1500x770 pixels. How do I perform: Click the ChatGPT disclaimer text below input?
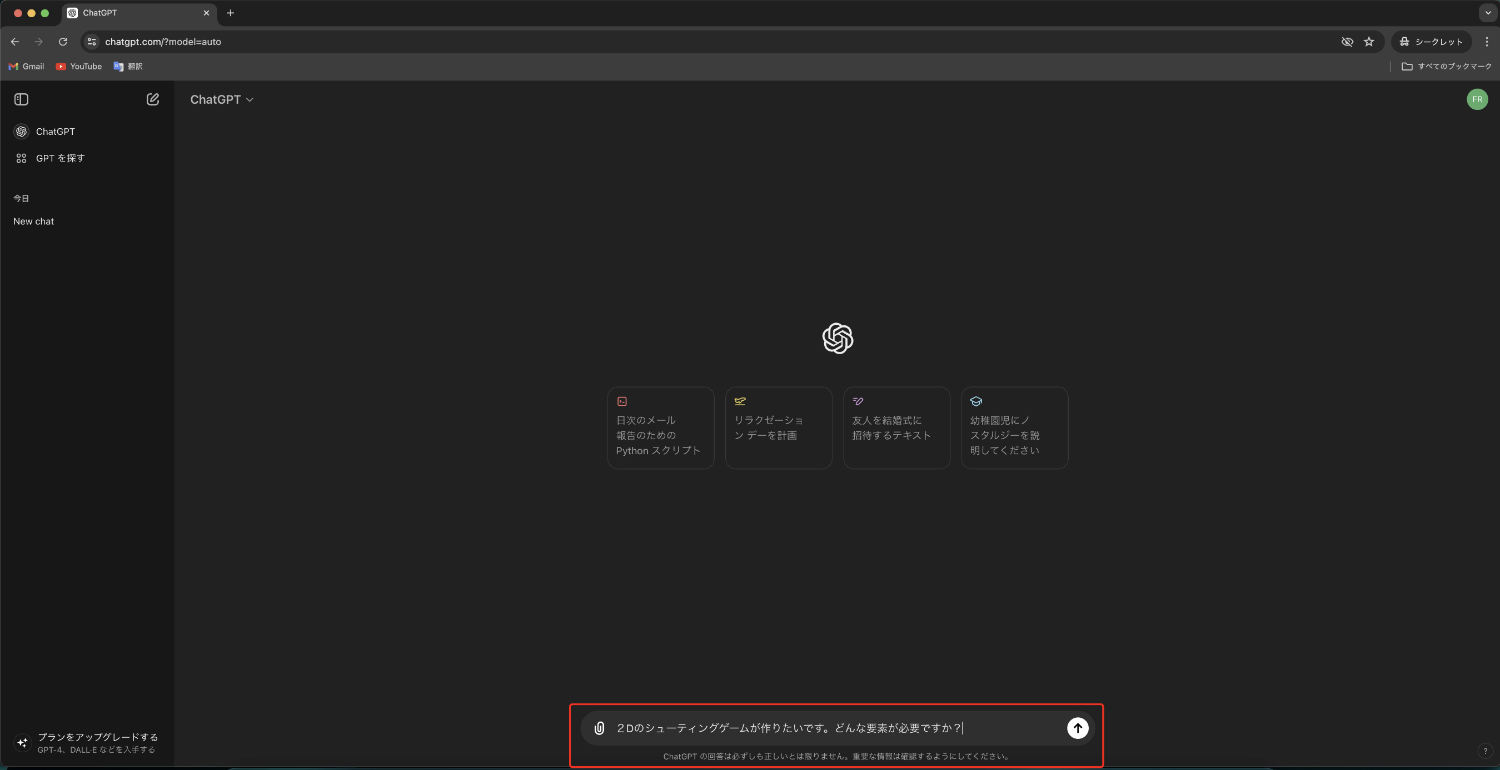(836, 756)
